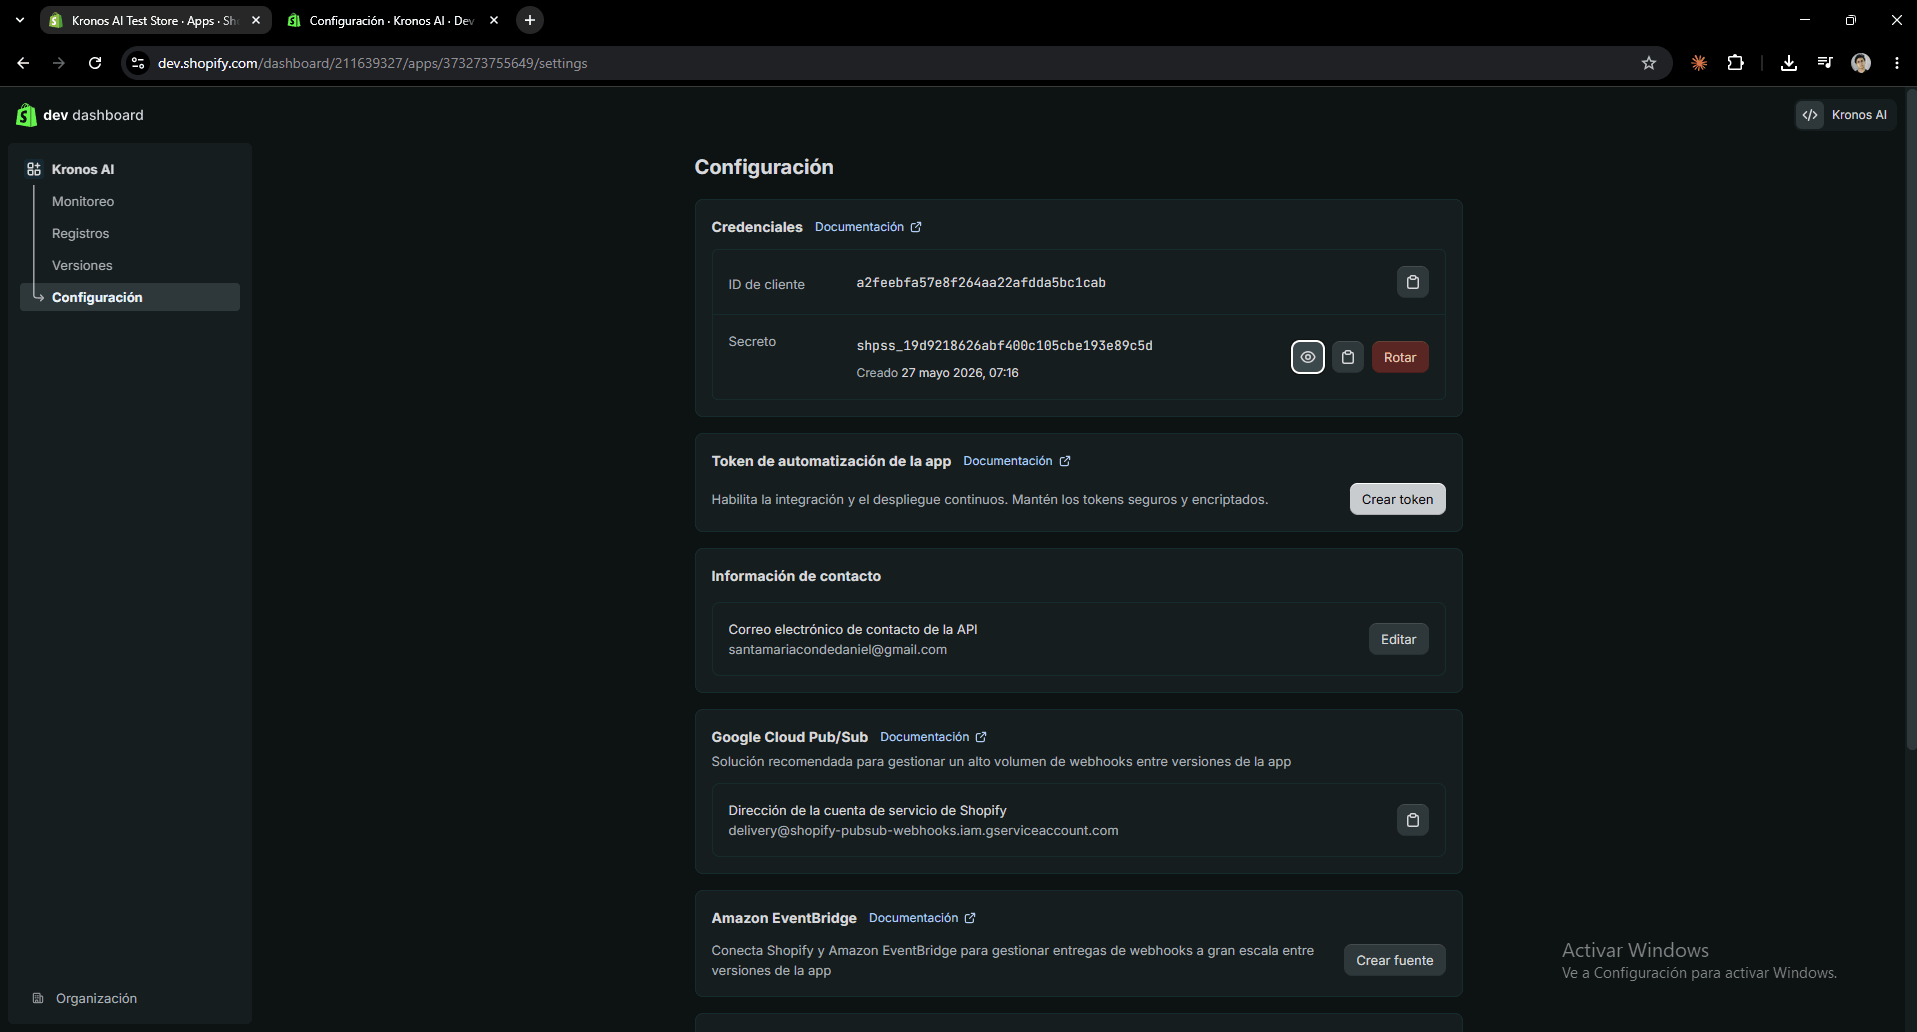This screenshot has width=1917, height=1032.
Task: Toggle secret visibility with eye icon
Action: tap(1307, 357)
